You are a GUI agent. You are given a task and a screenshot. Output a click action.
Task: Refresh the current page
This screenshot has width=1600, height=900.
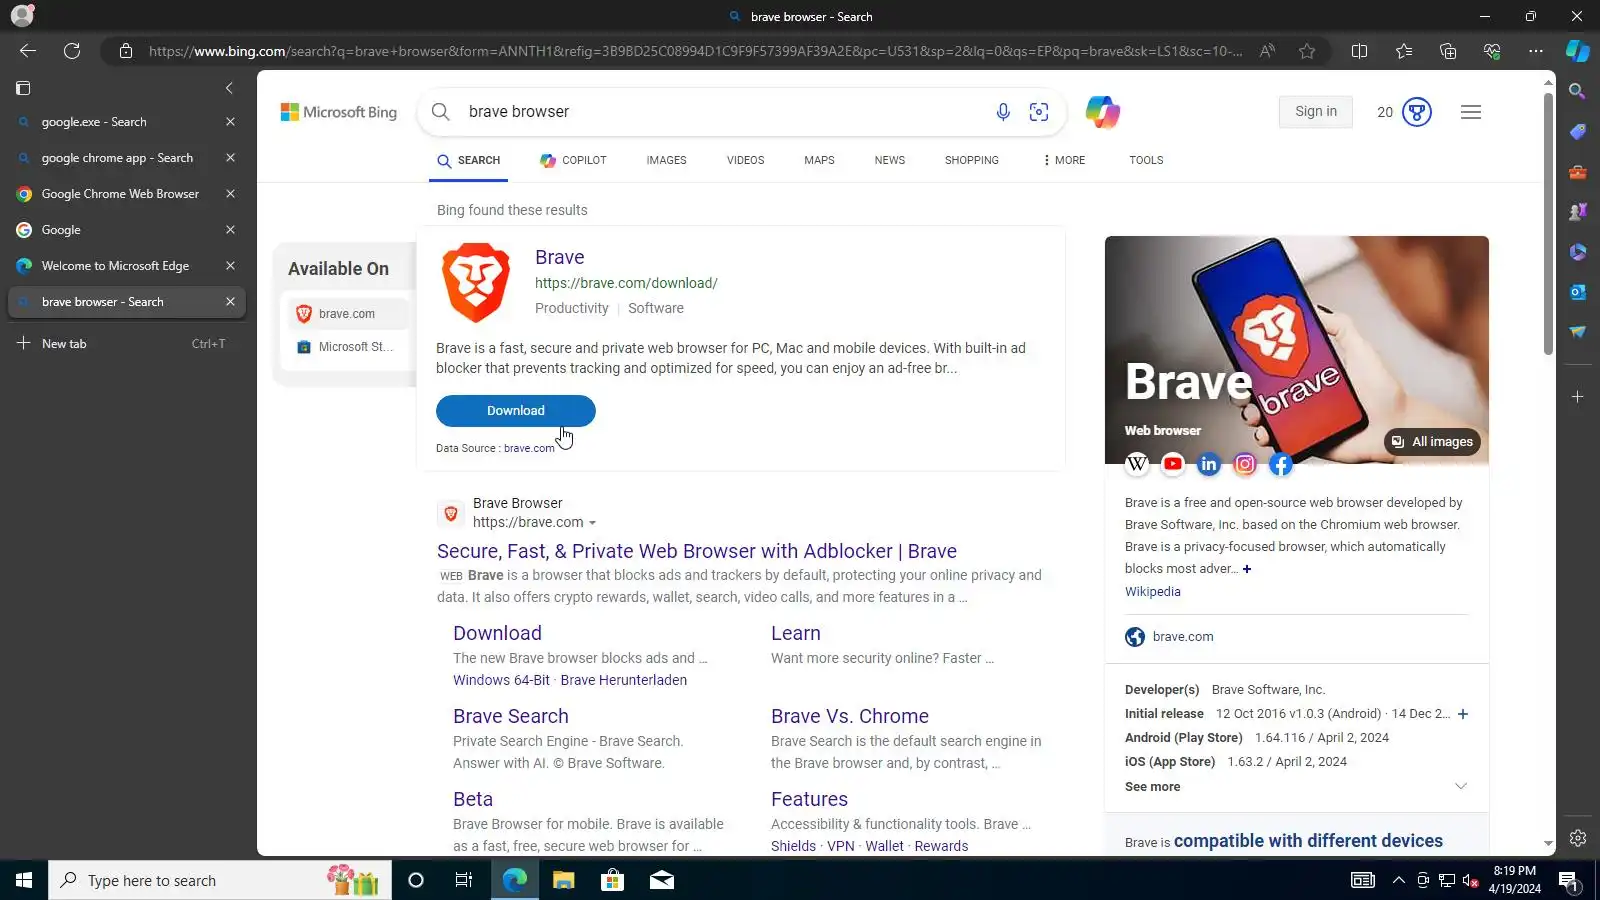[72, 51]
